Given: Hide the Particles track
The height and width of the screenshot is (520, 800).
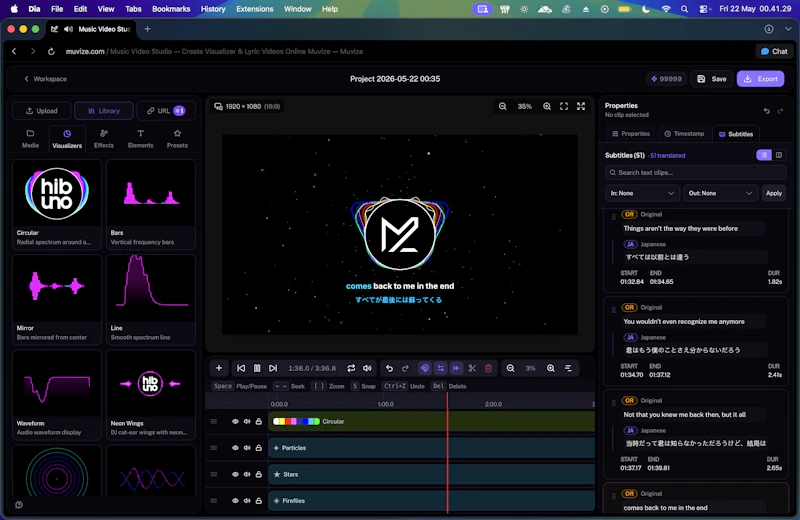Looking at the screenshot, I should 235,448.
